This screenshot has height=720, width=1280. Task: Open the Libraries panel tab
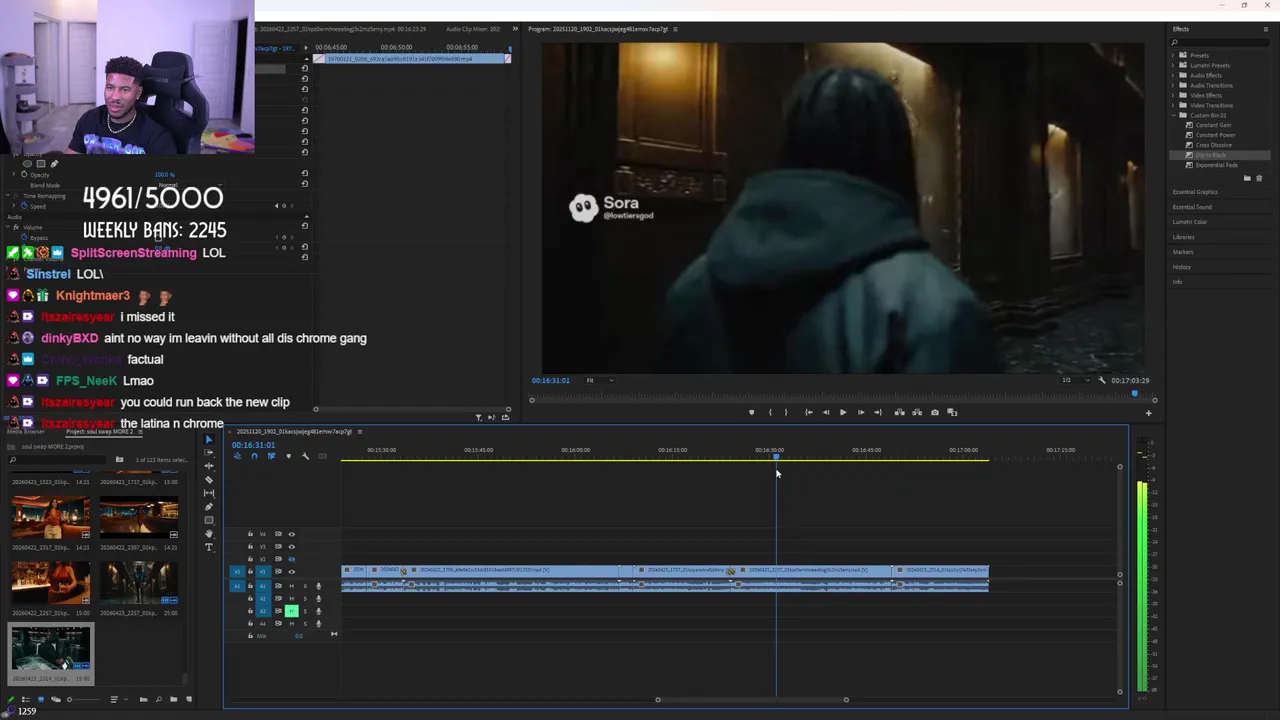pos(1184,237)
